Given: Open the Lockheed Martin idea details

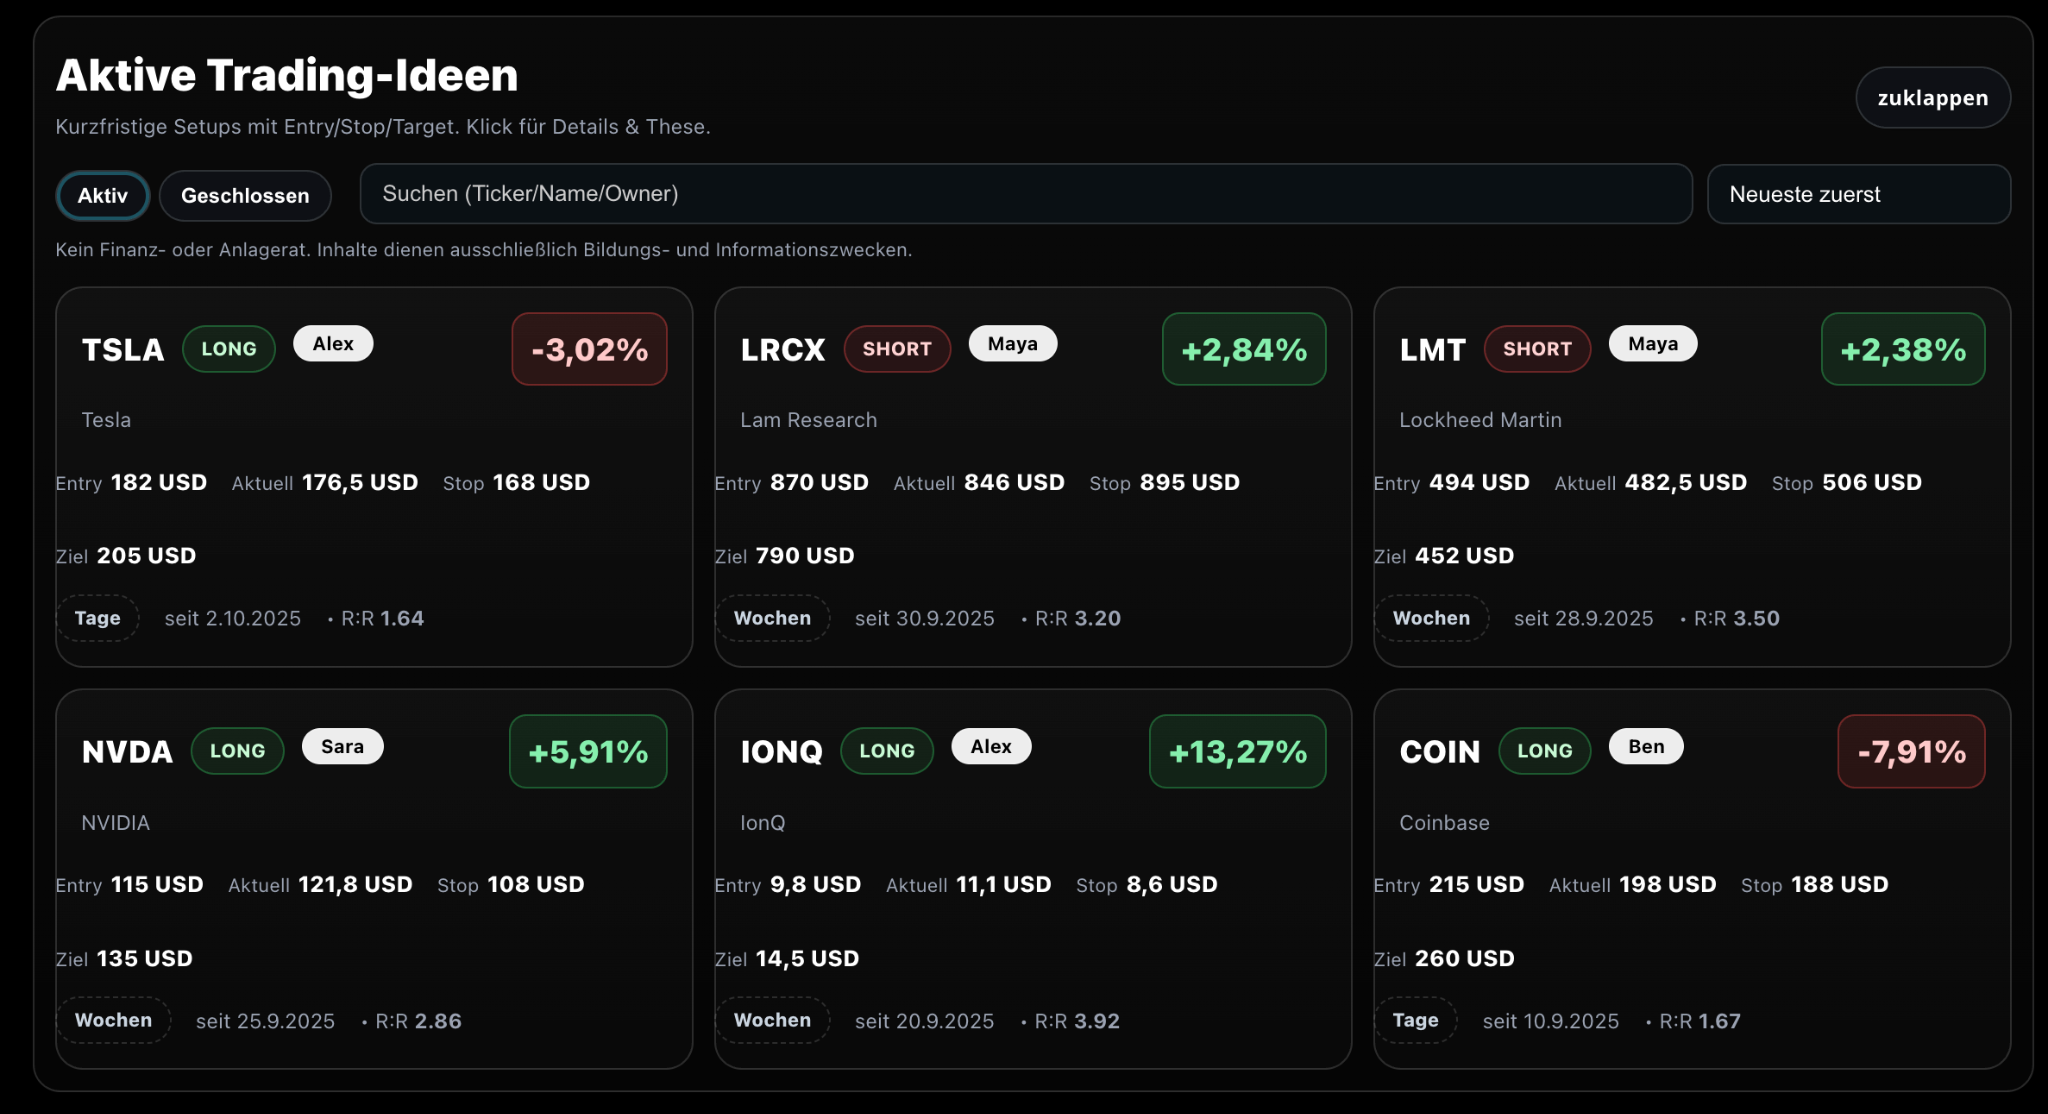Looking at the screenshot, I should (1480, 420).
